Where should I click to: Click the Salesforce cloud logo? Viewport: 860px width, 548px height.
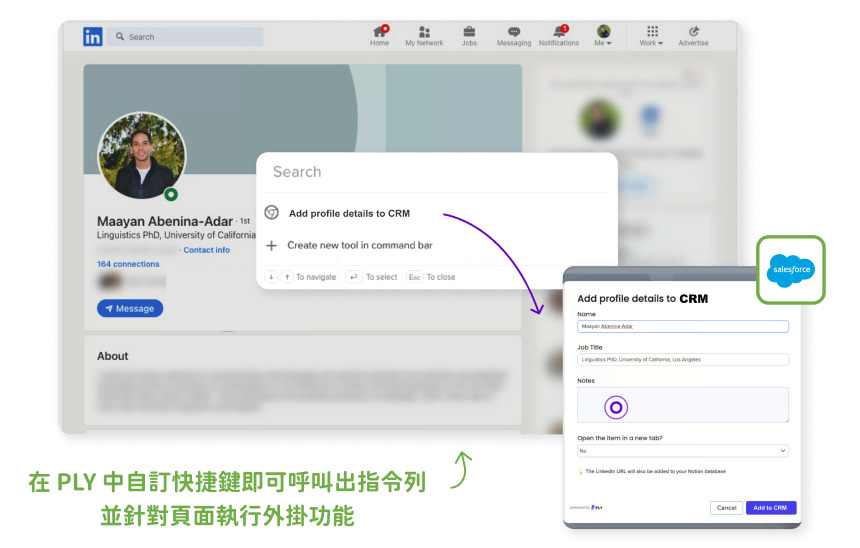pyautogui.click(x=790, y=269)
